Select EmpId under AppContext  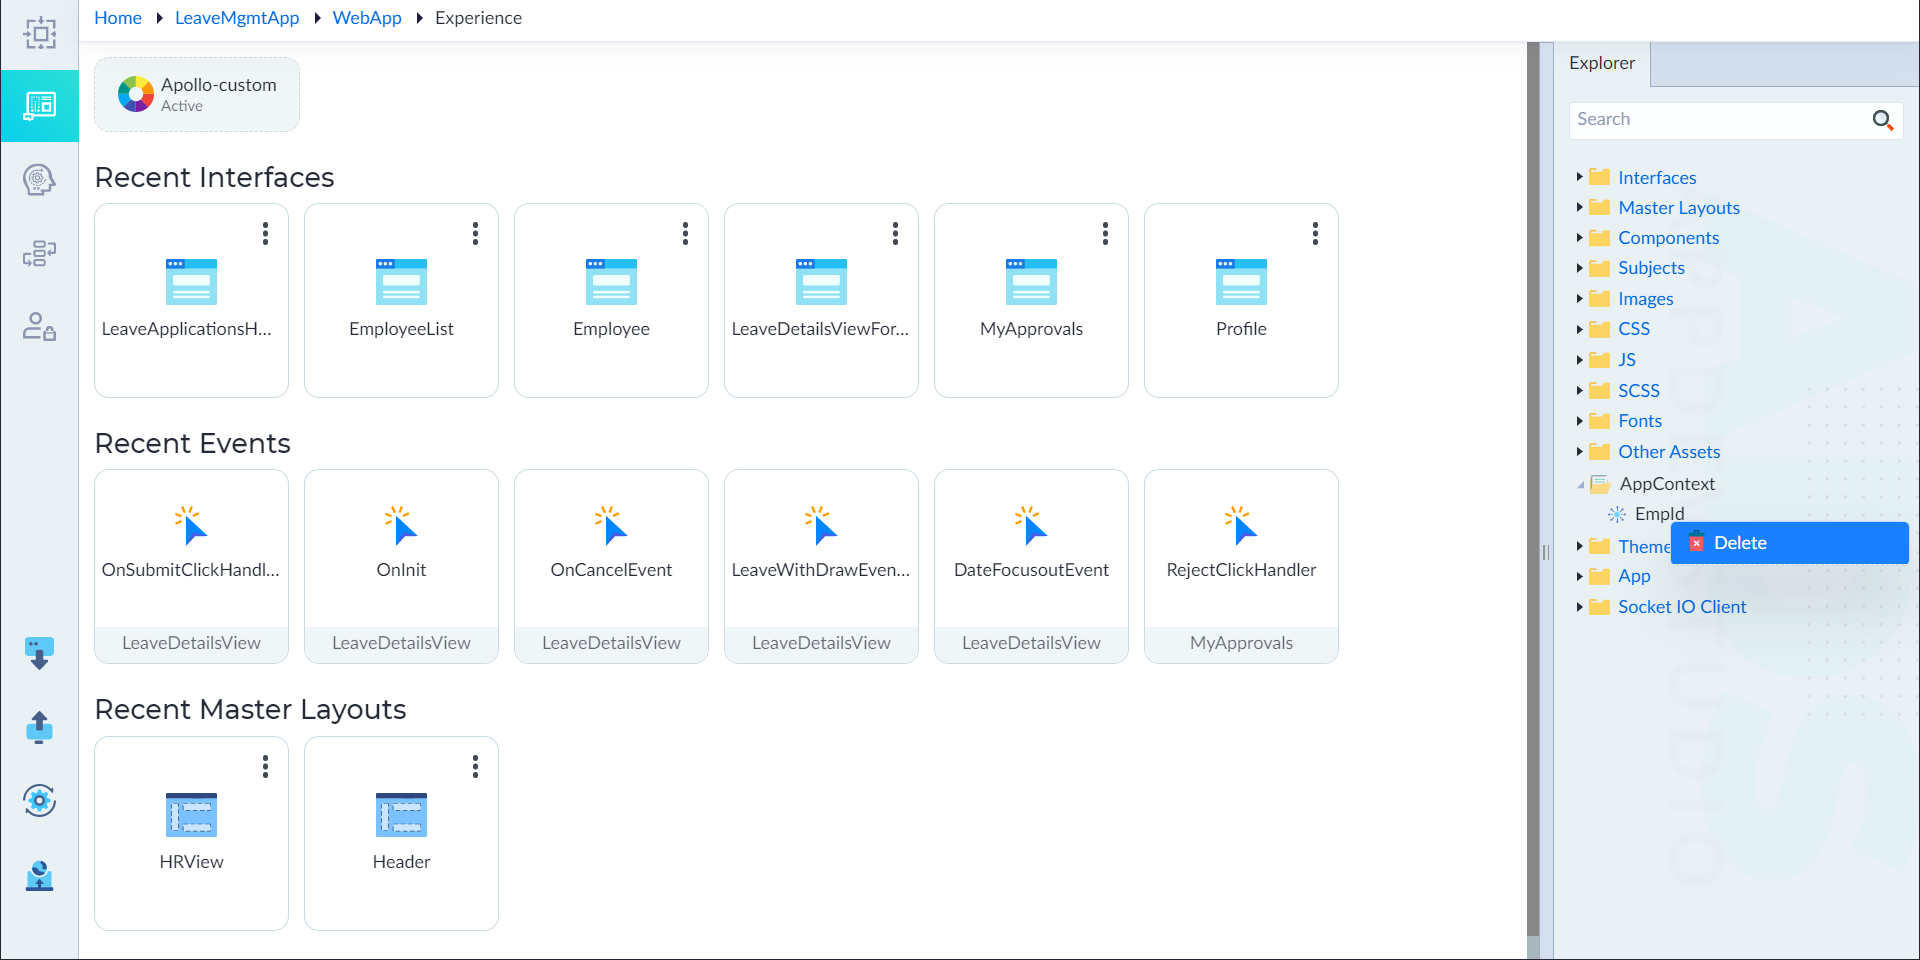click(1659, 514)
